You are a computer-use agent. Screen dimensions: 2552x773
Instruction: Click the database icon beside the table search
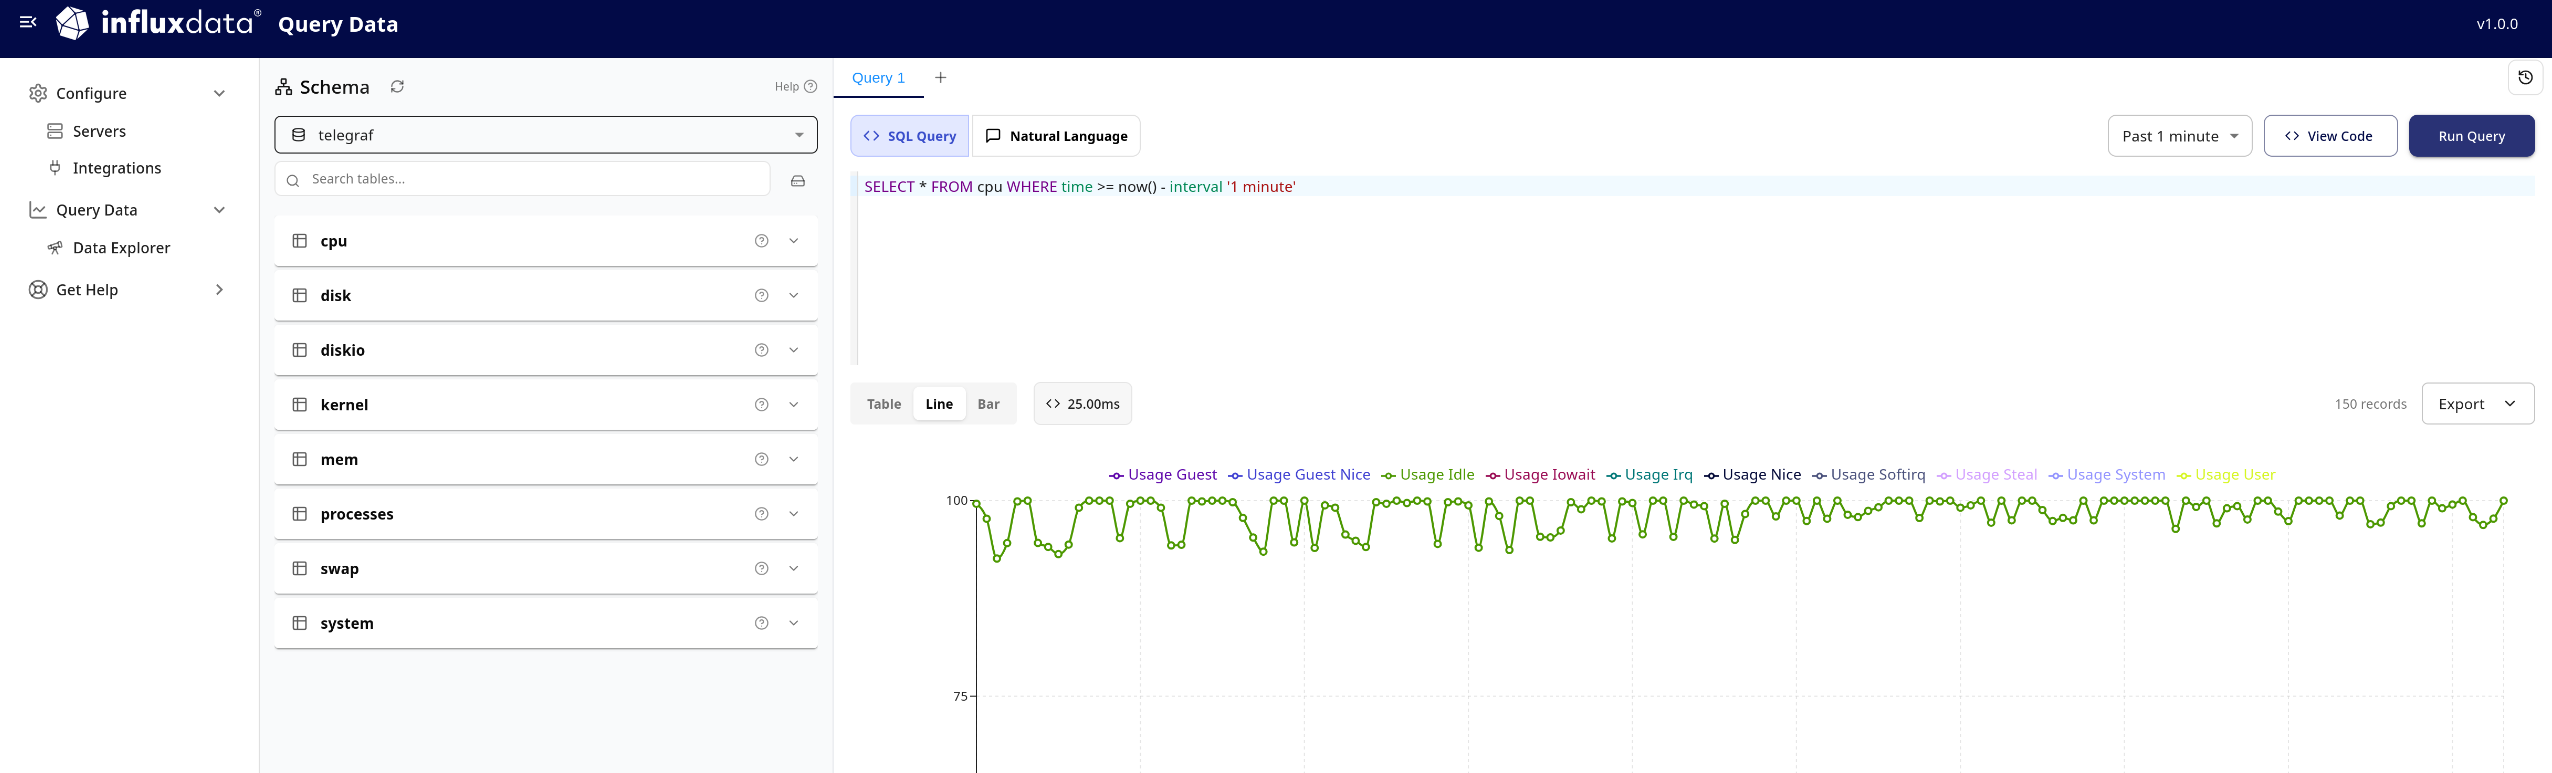coord(797,181)
